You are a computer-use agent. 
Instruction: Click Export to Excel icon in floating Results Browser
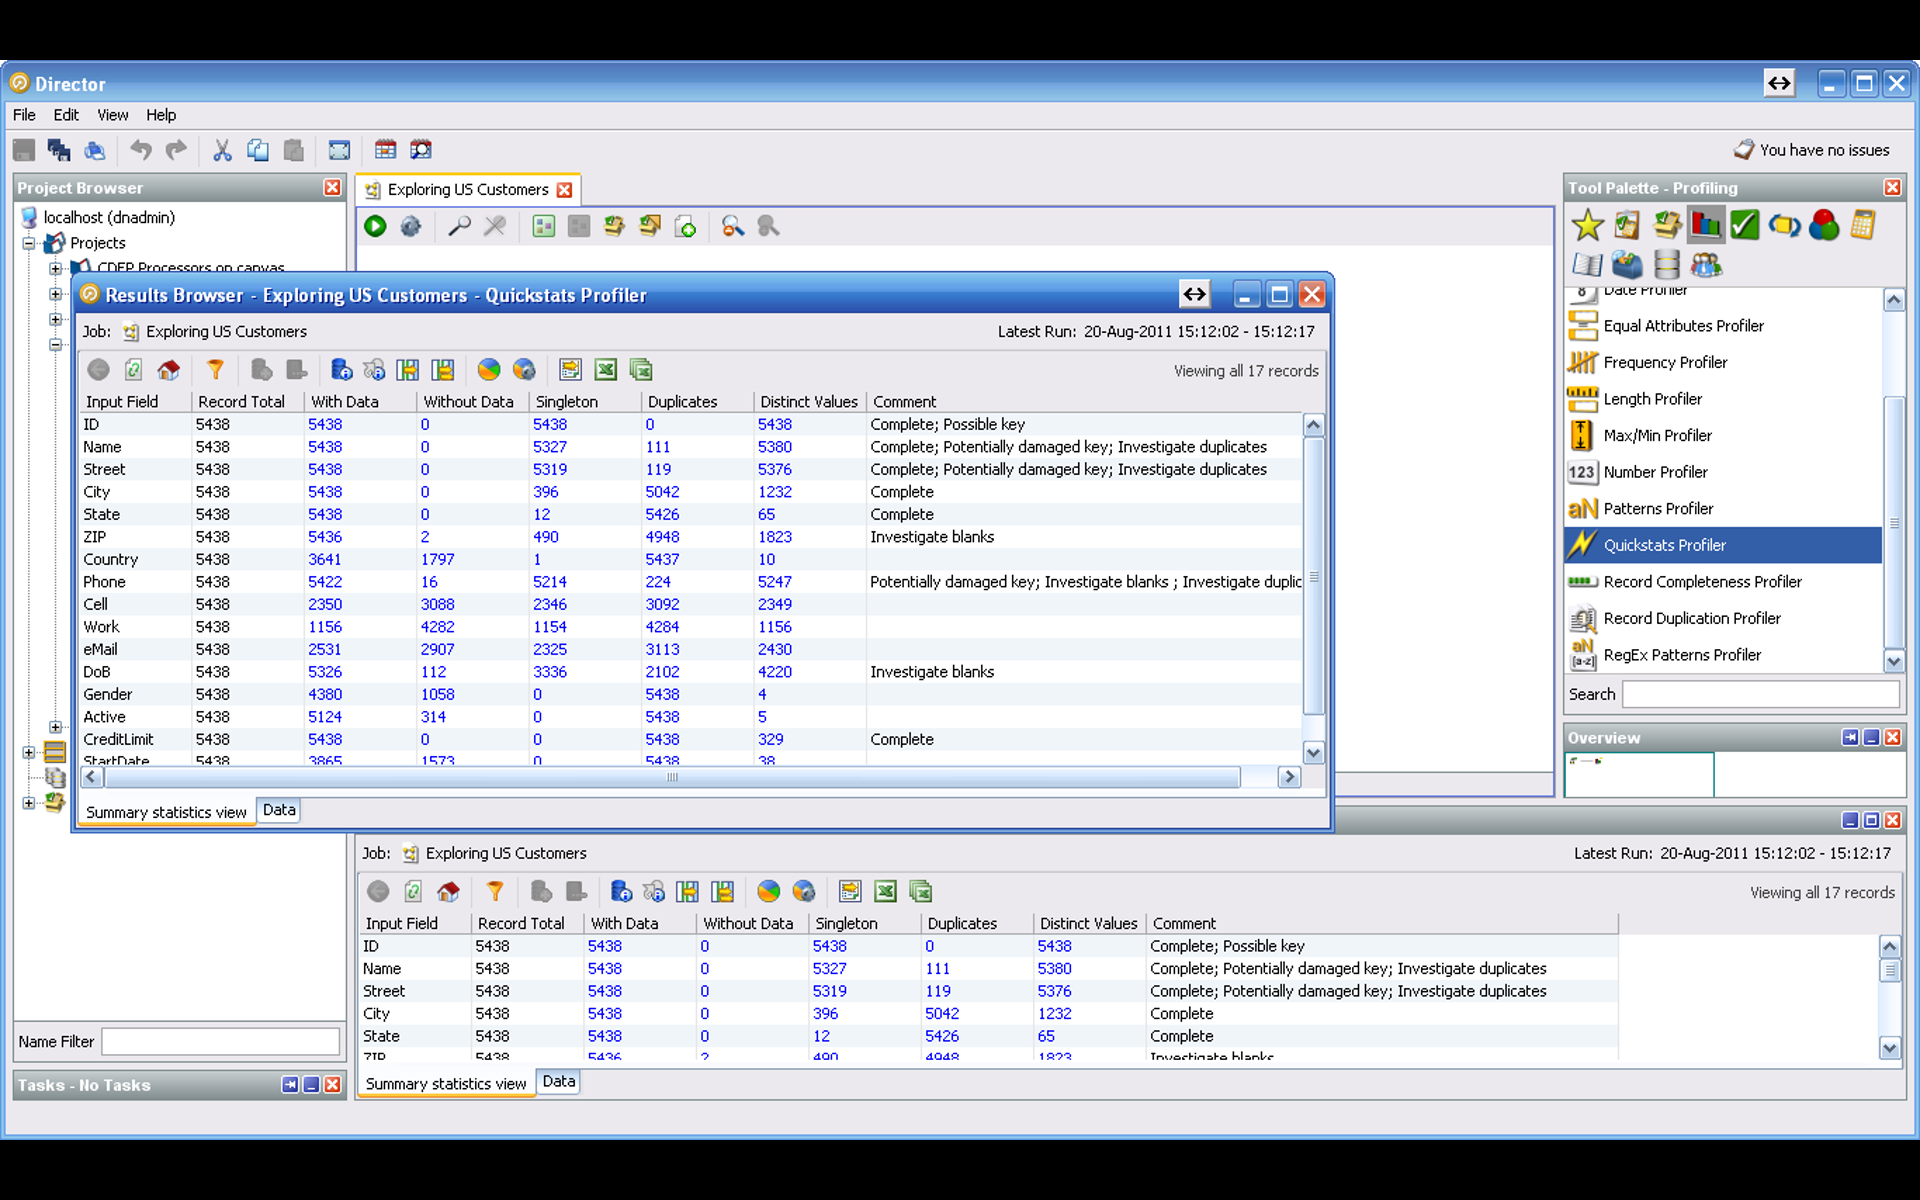pyautogui.click(x=606, y=370)
